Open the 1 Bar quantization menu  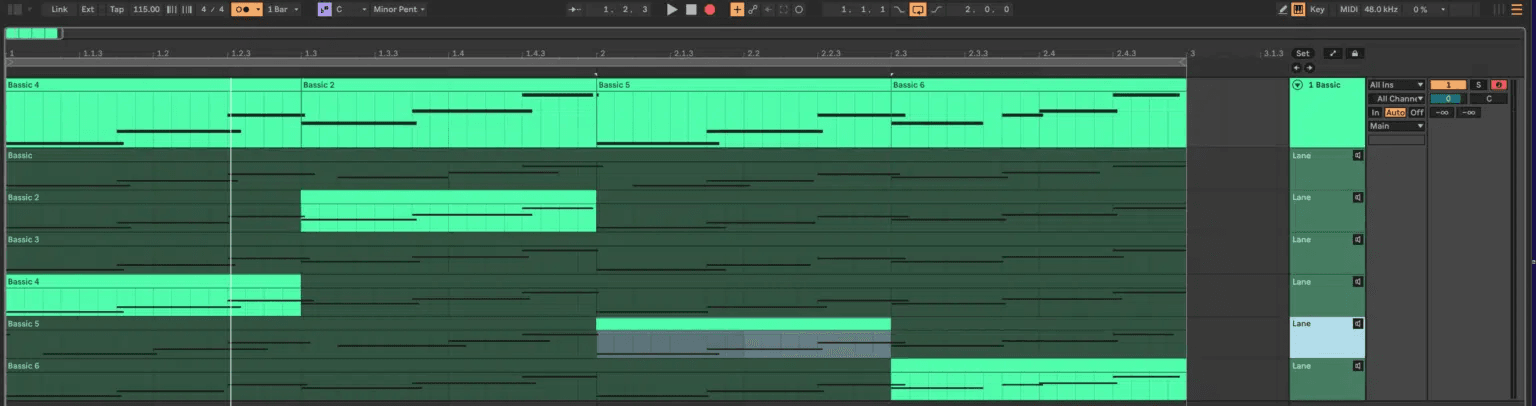[281, 9]
